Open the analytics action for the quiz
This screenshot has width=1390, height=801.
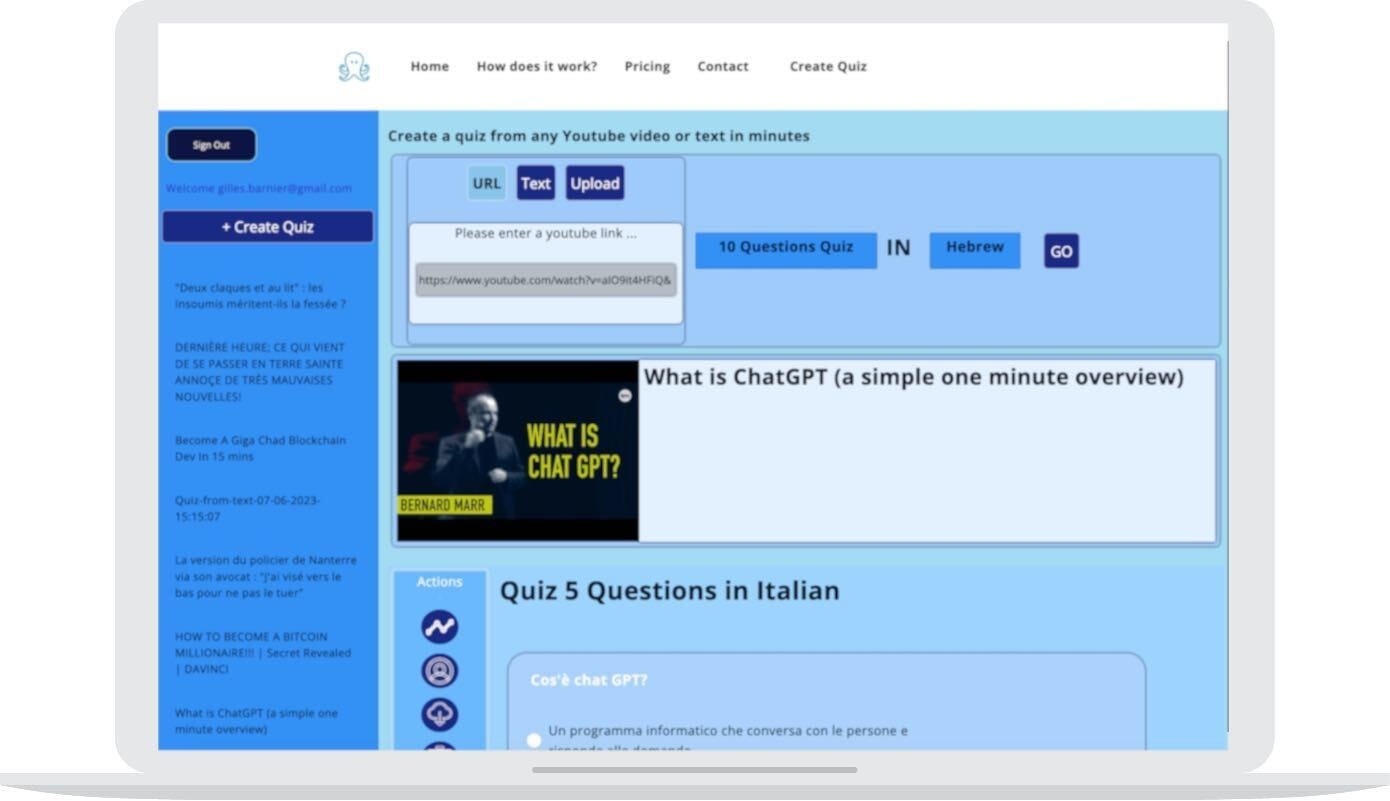tap(440, 625)
